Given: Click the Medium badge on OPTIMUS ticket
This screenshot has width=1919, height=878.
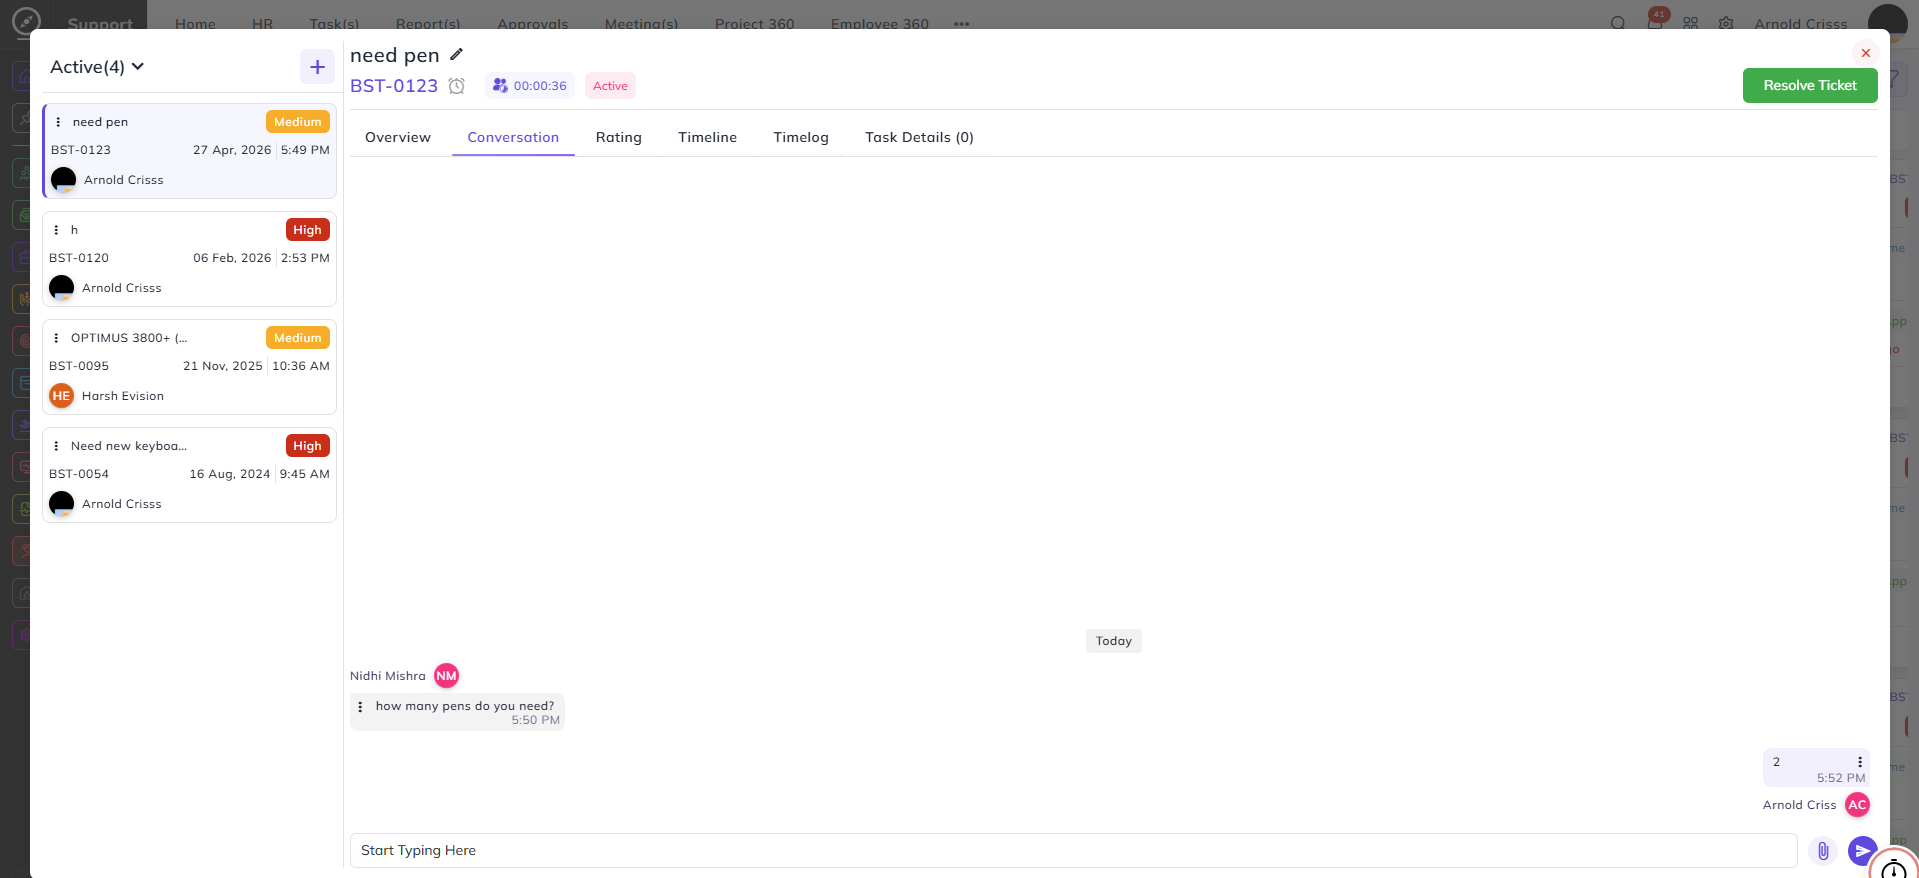Looking at the screenshot, I should point(298,338).
